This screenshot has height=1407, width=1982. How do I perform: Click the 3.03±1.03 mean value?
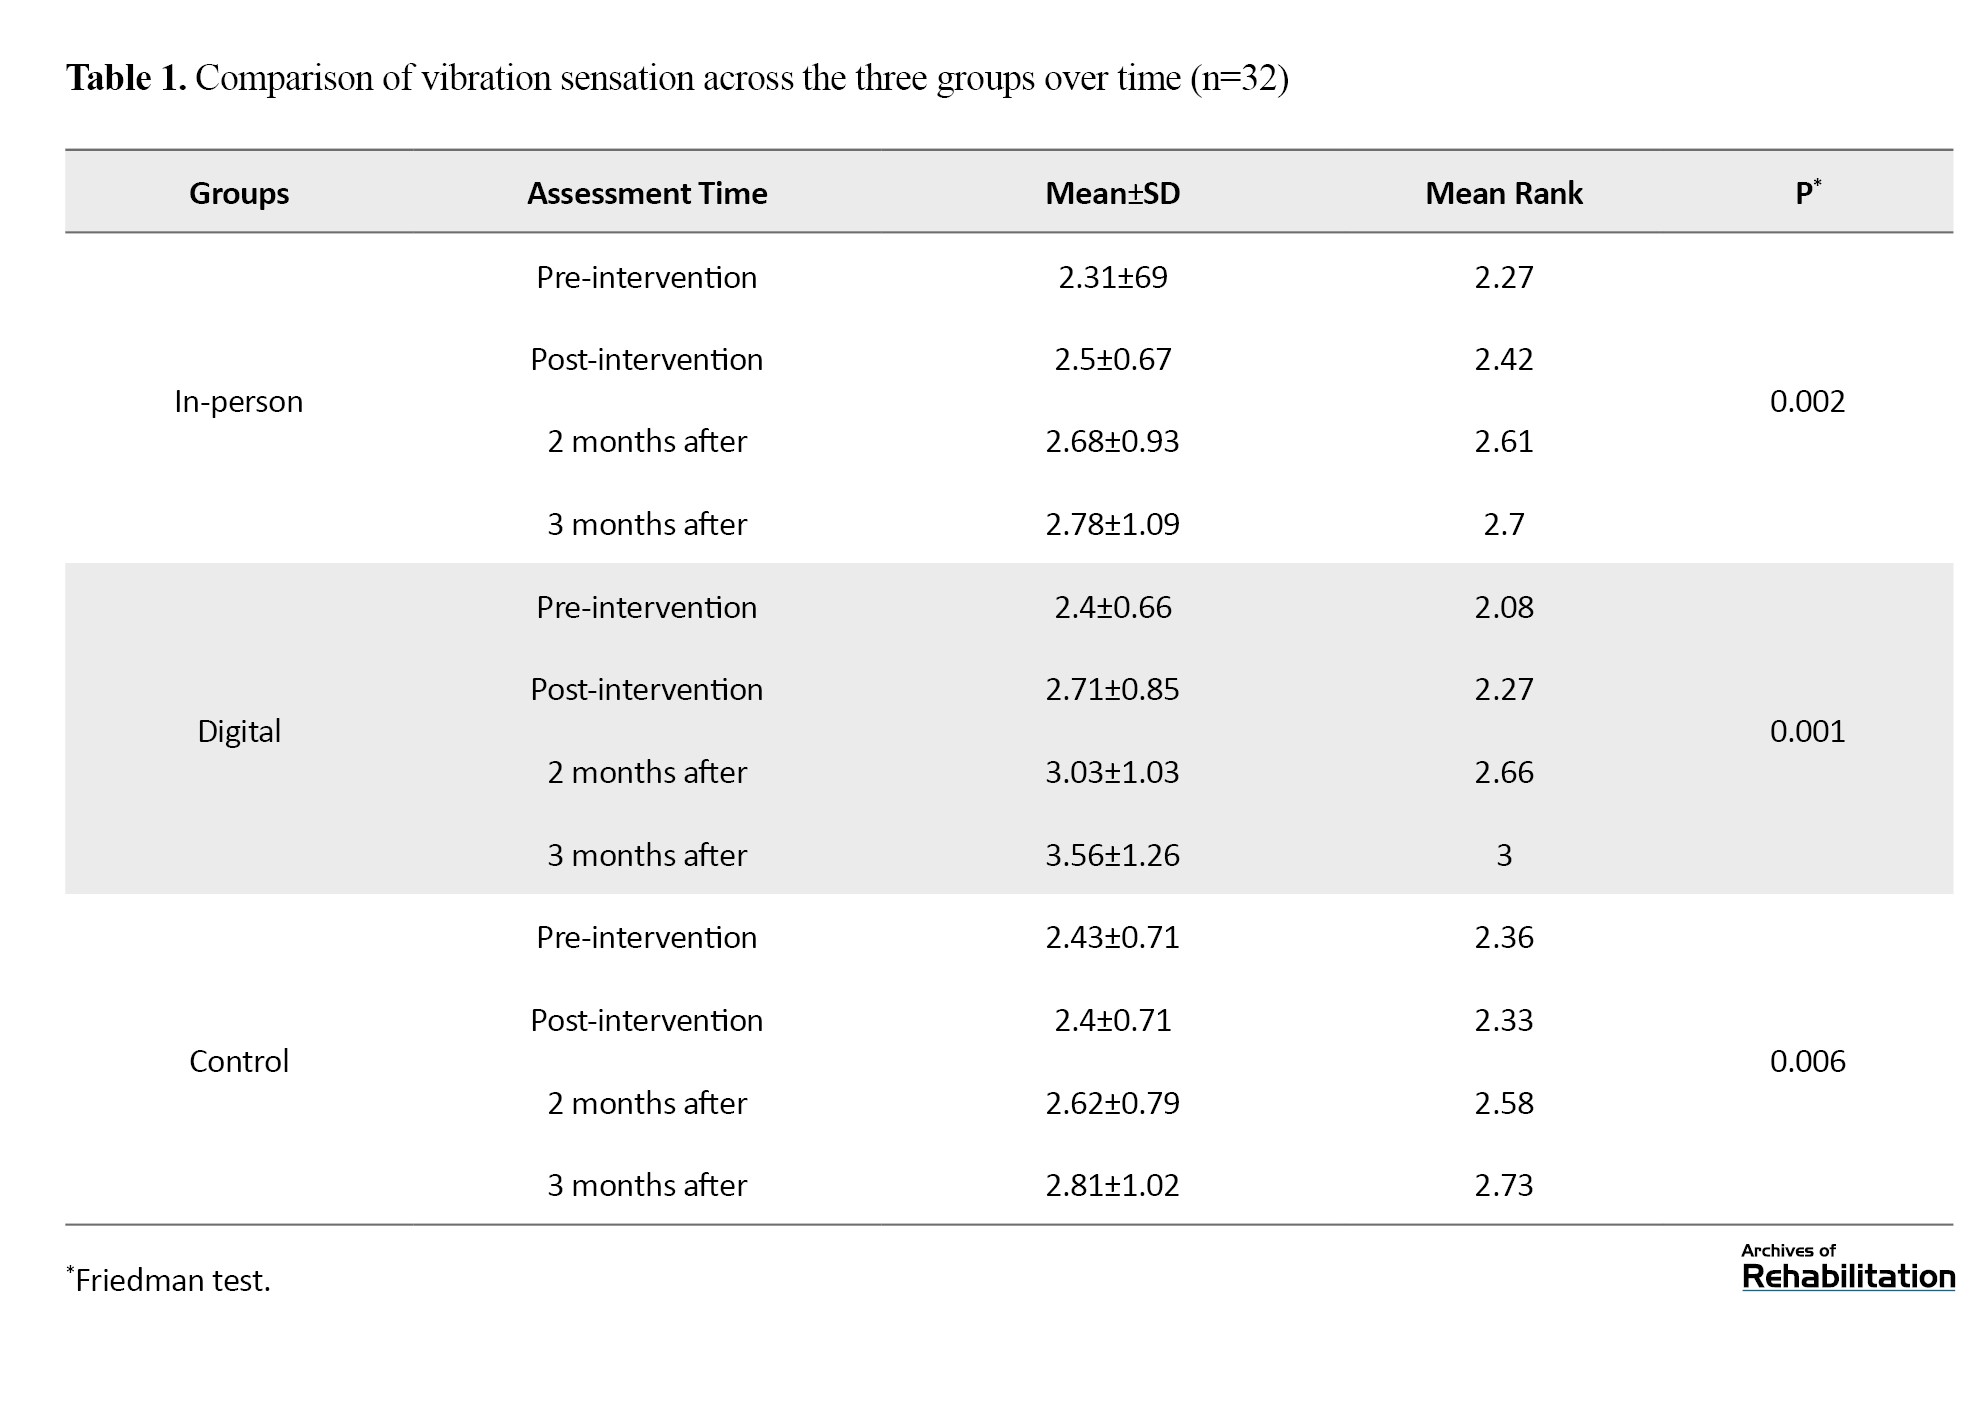[1112, 772]
